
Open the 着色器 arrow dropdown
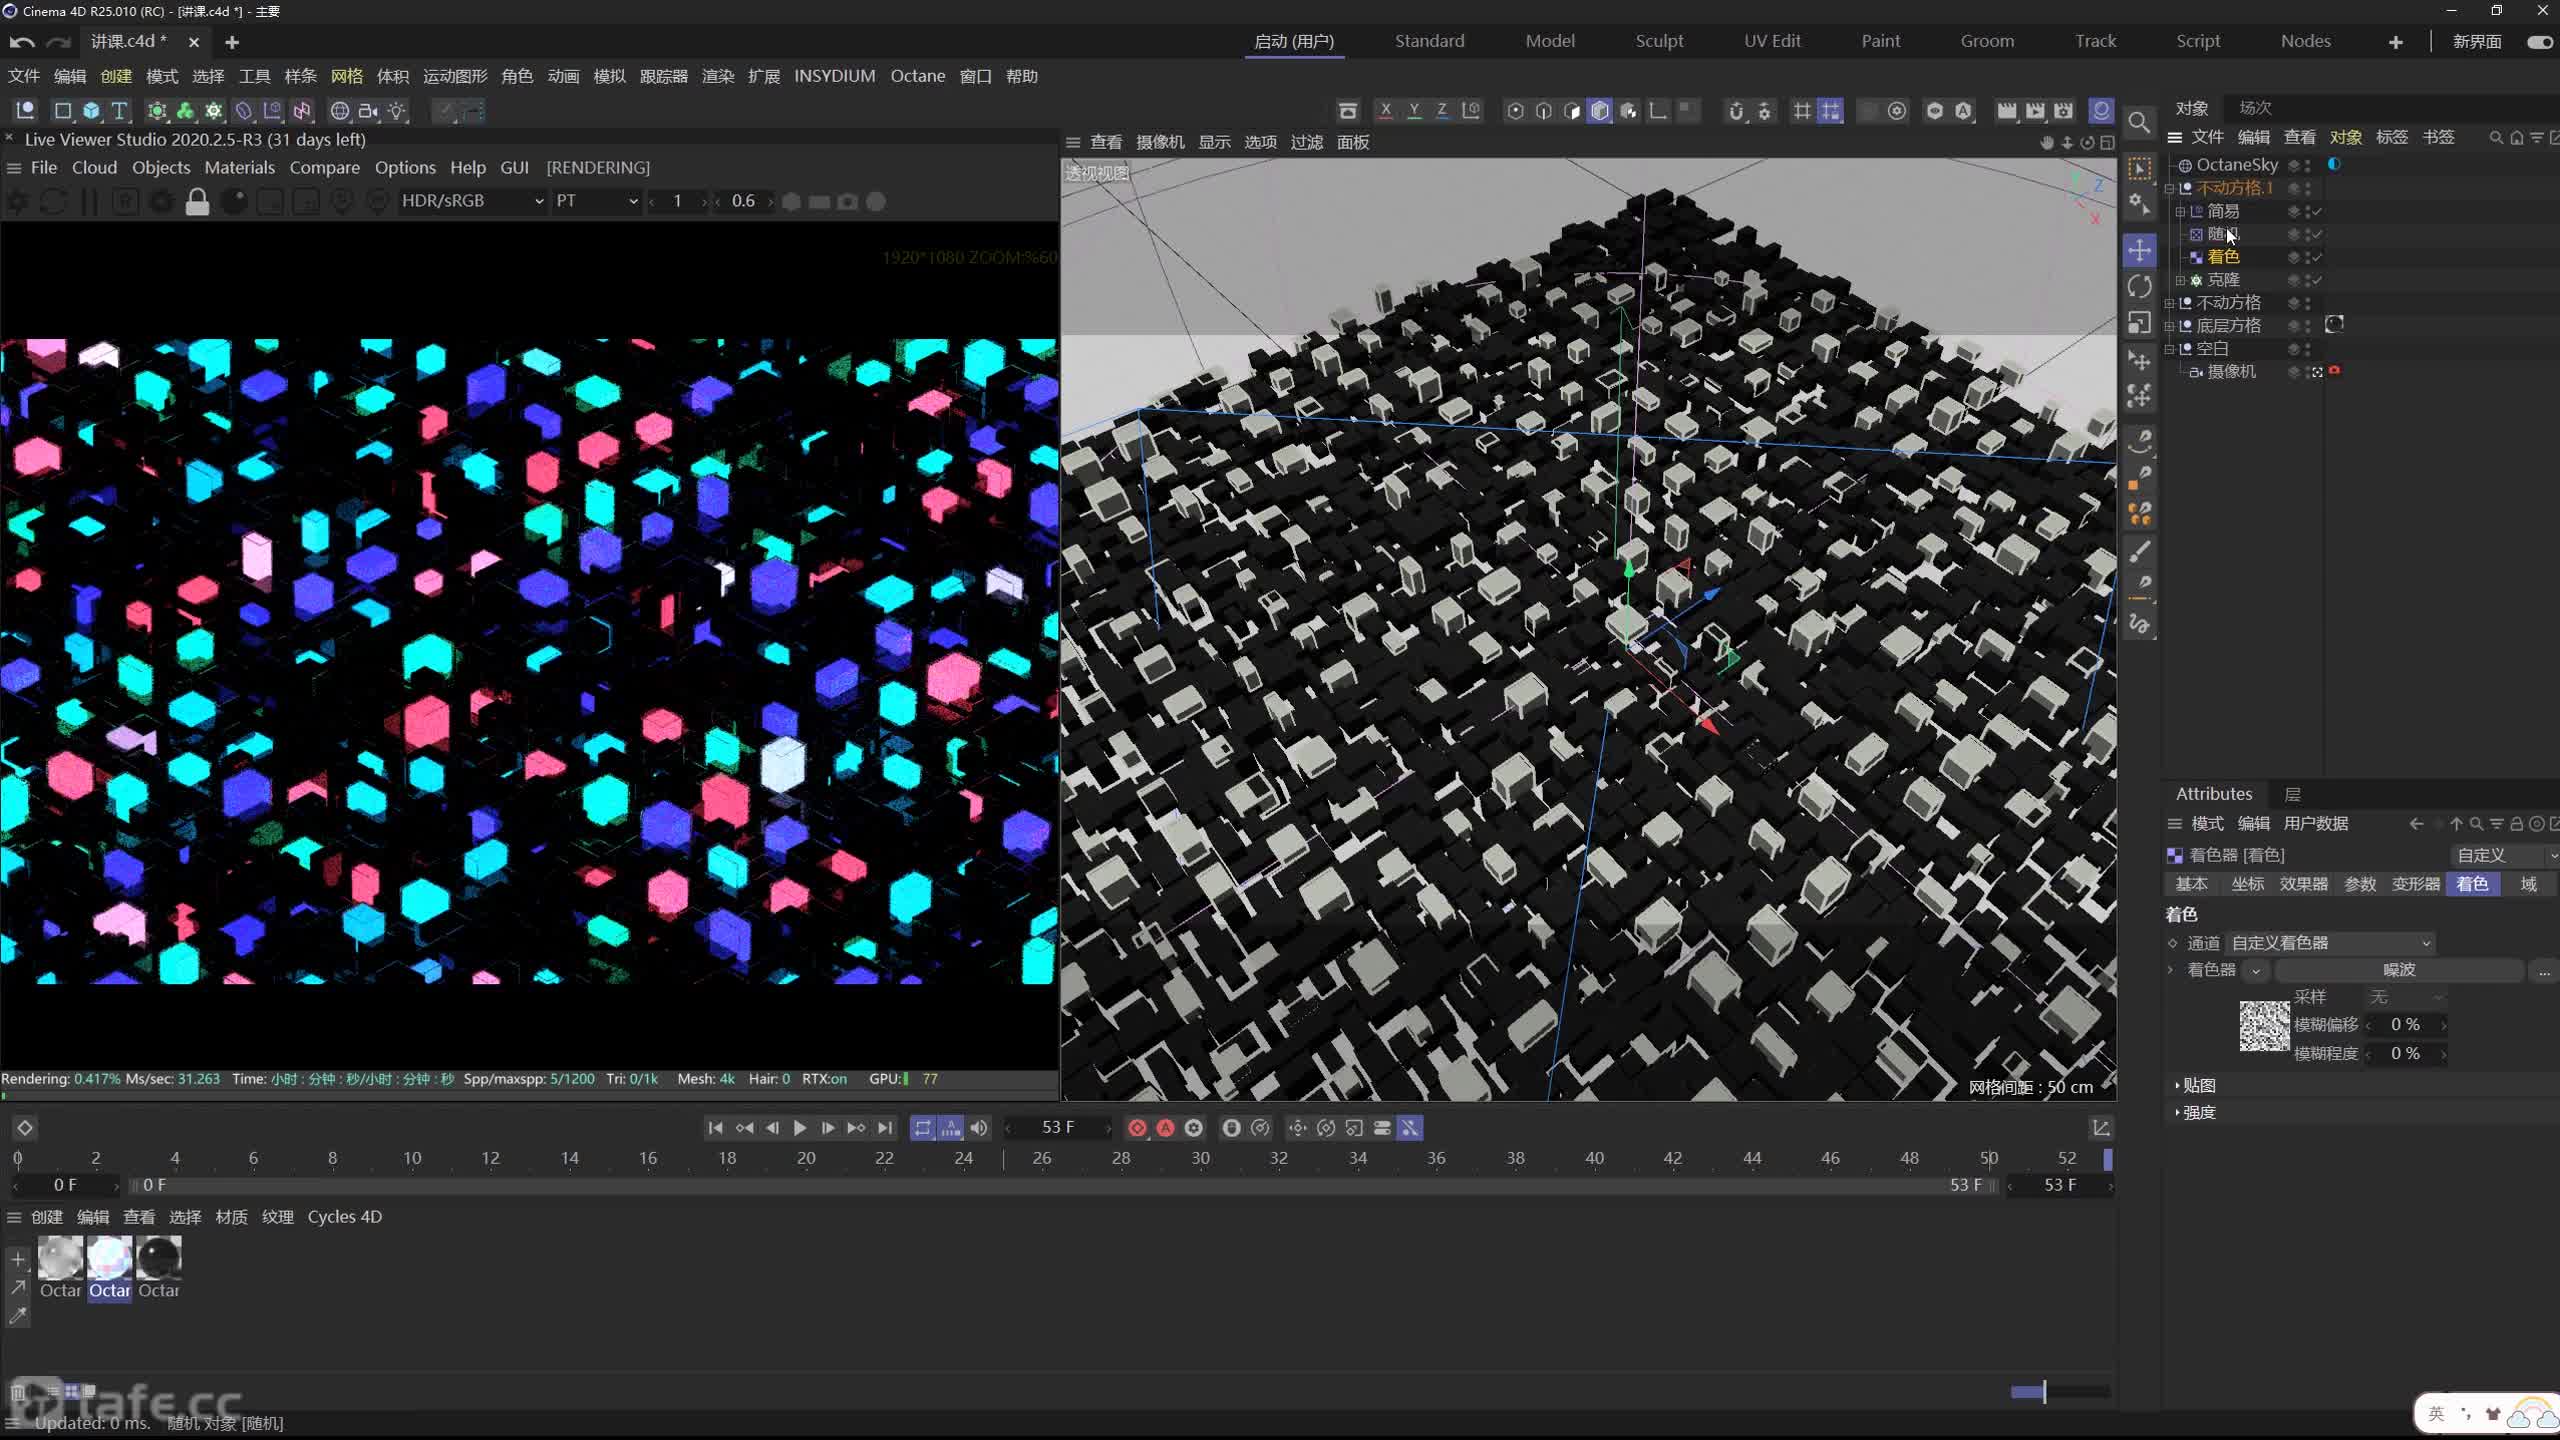coord(2255,970)
